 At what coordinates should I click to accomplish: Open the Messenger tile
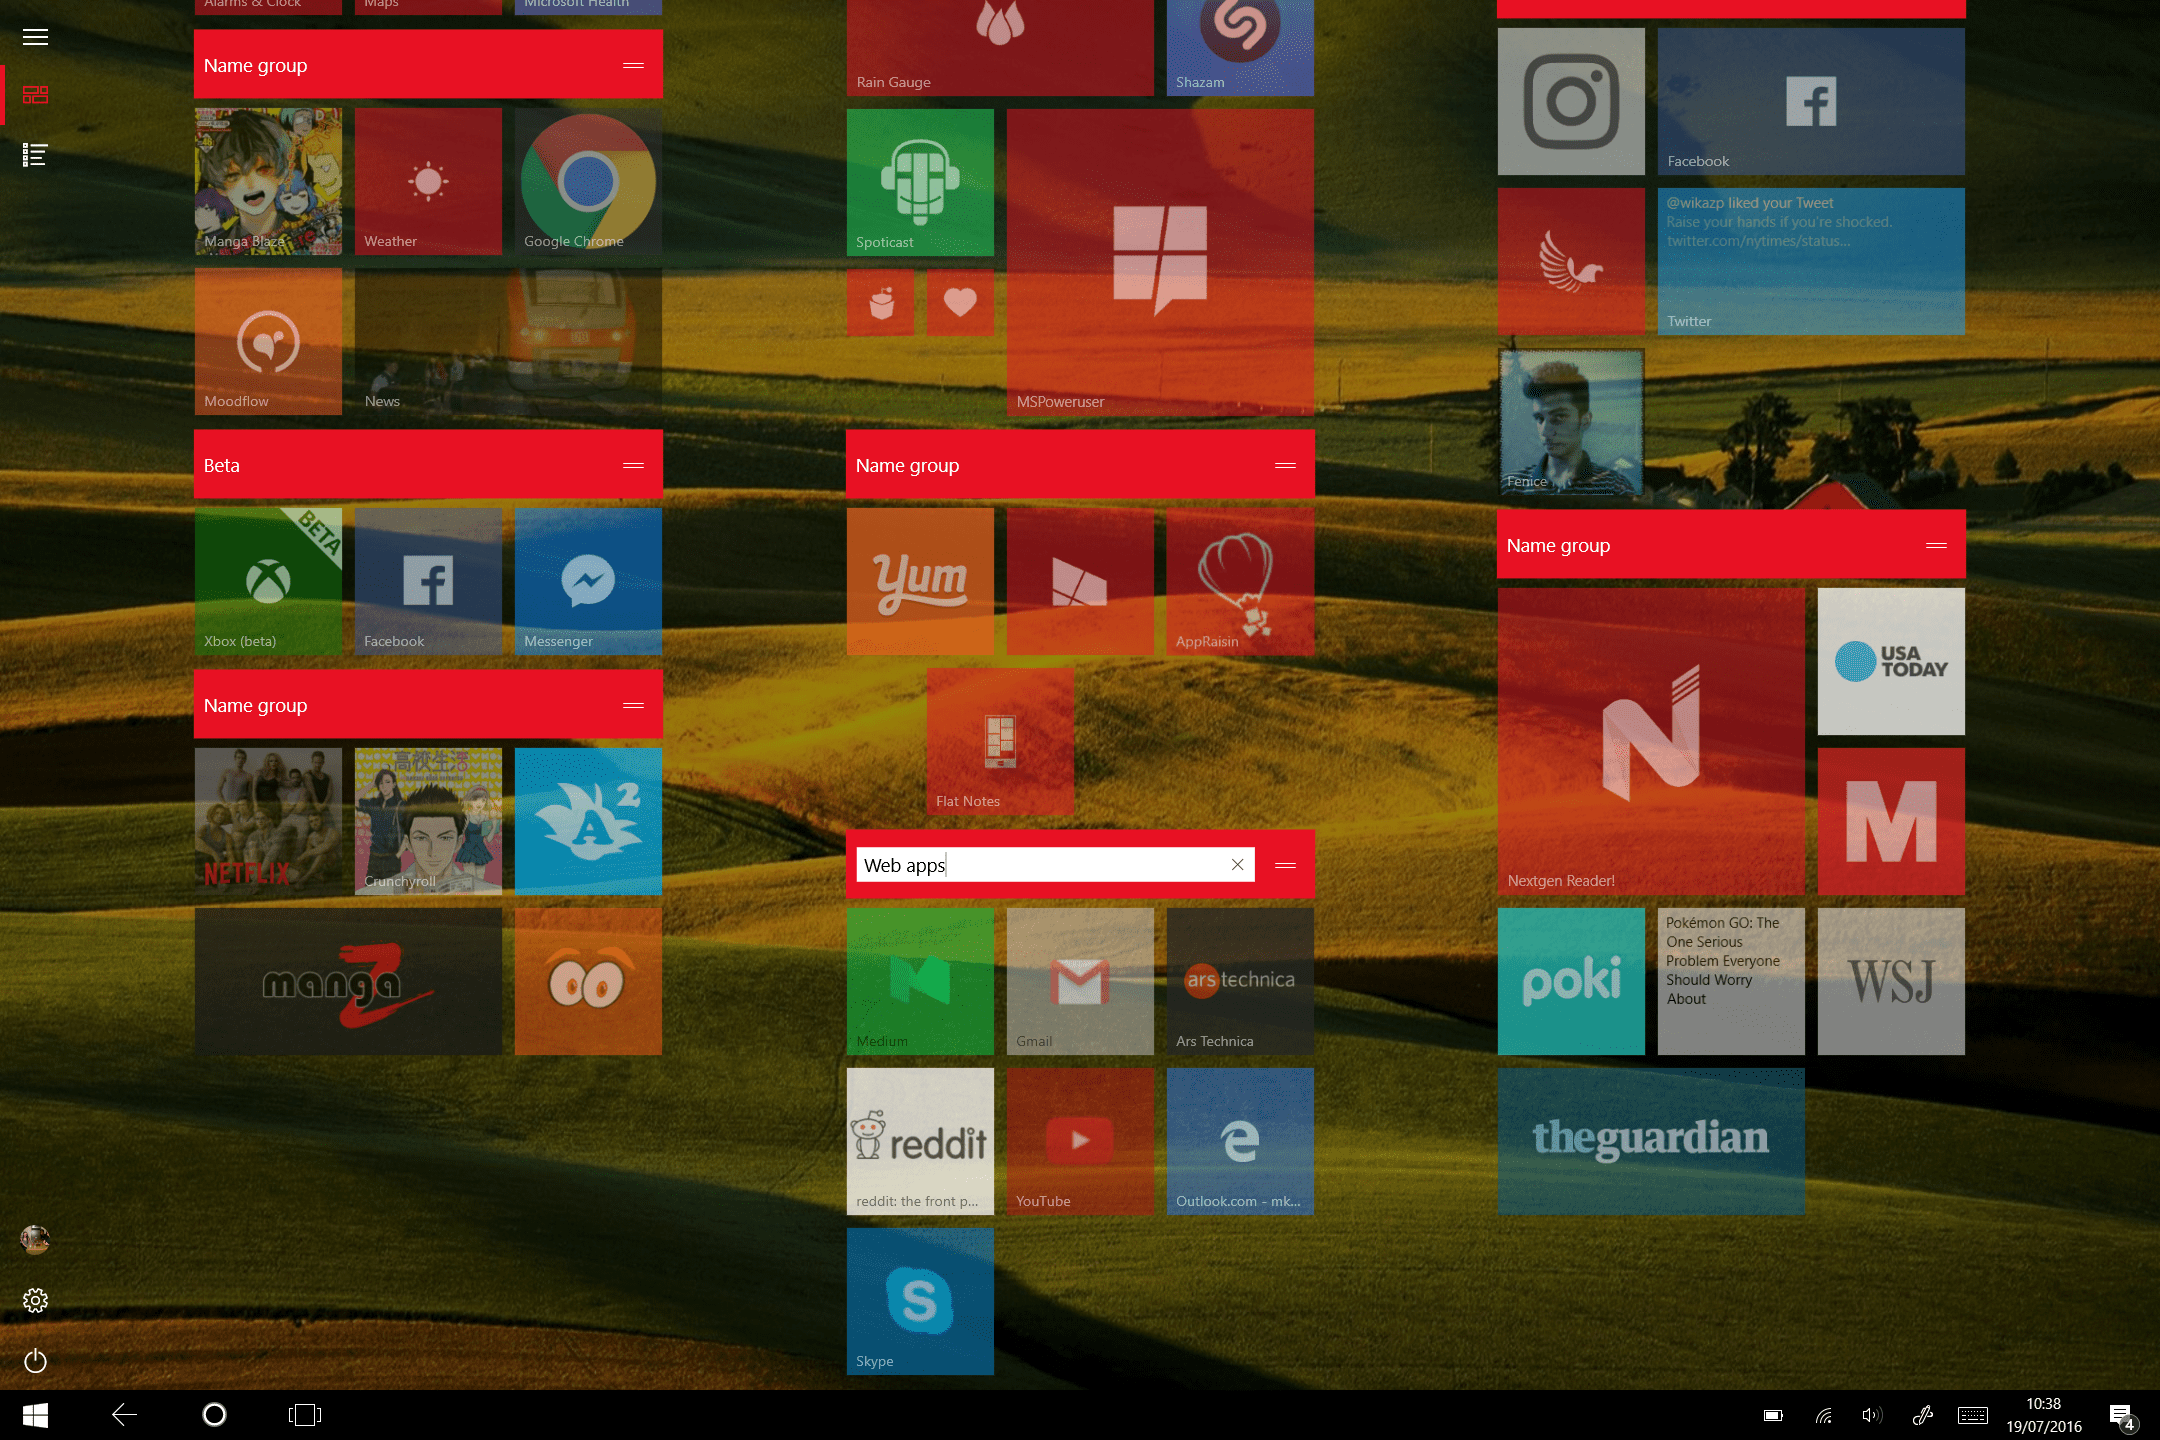tap(588, 581)
